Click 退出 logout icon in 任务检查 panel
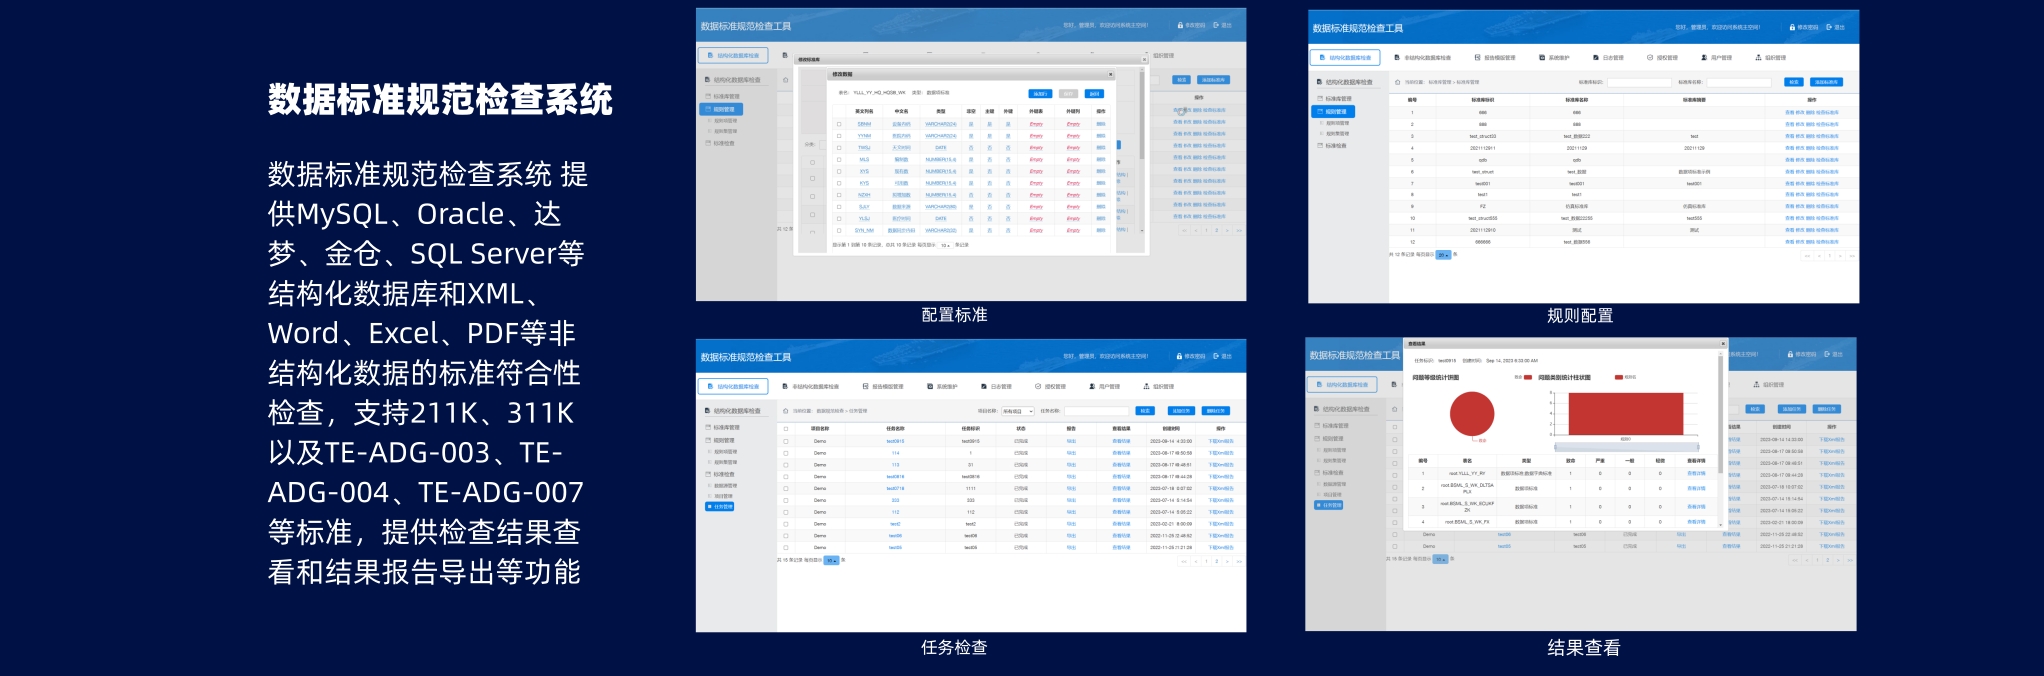This screenshot has height=676, width=2044. tap(1216, 356)
